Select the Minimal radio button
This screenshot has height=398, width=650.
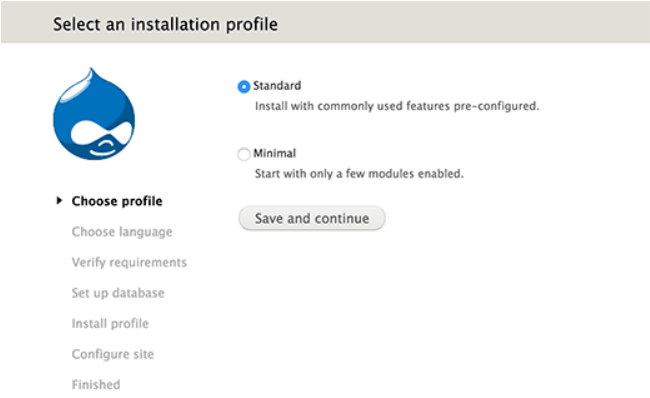coord(244,154)
